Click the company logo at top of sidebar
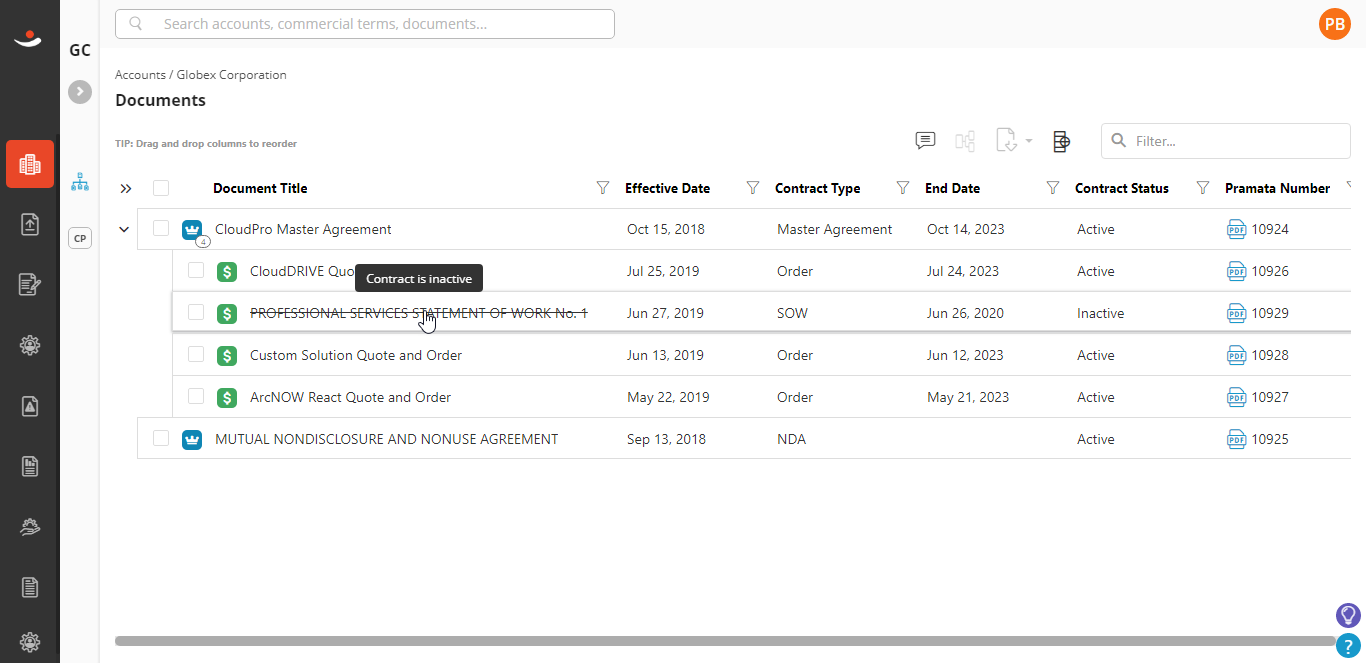 tap(29, 38)
